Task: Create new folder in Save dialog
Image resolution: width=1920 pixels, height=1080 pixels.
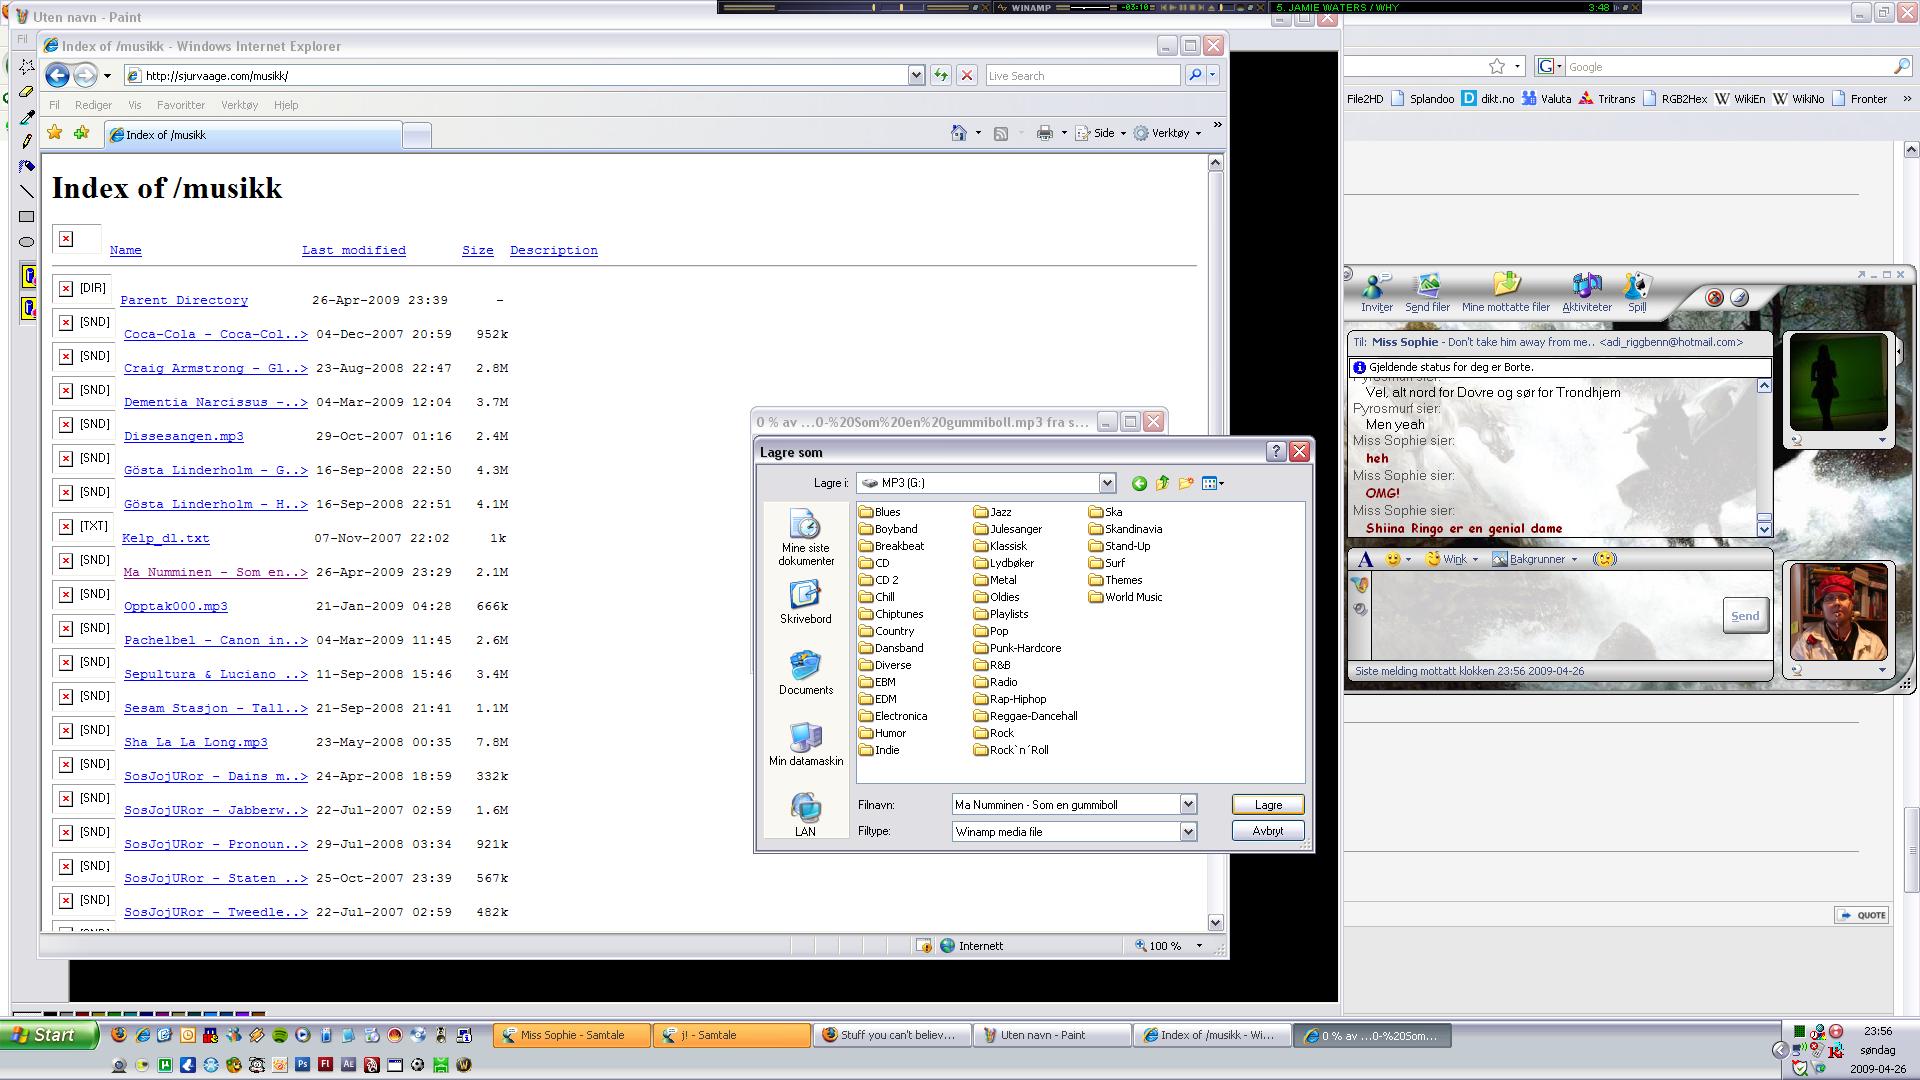Action: pos(1186,483)
